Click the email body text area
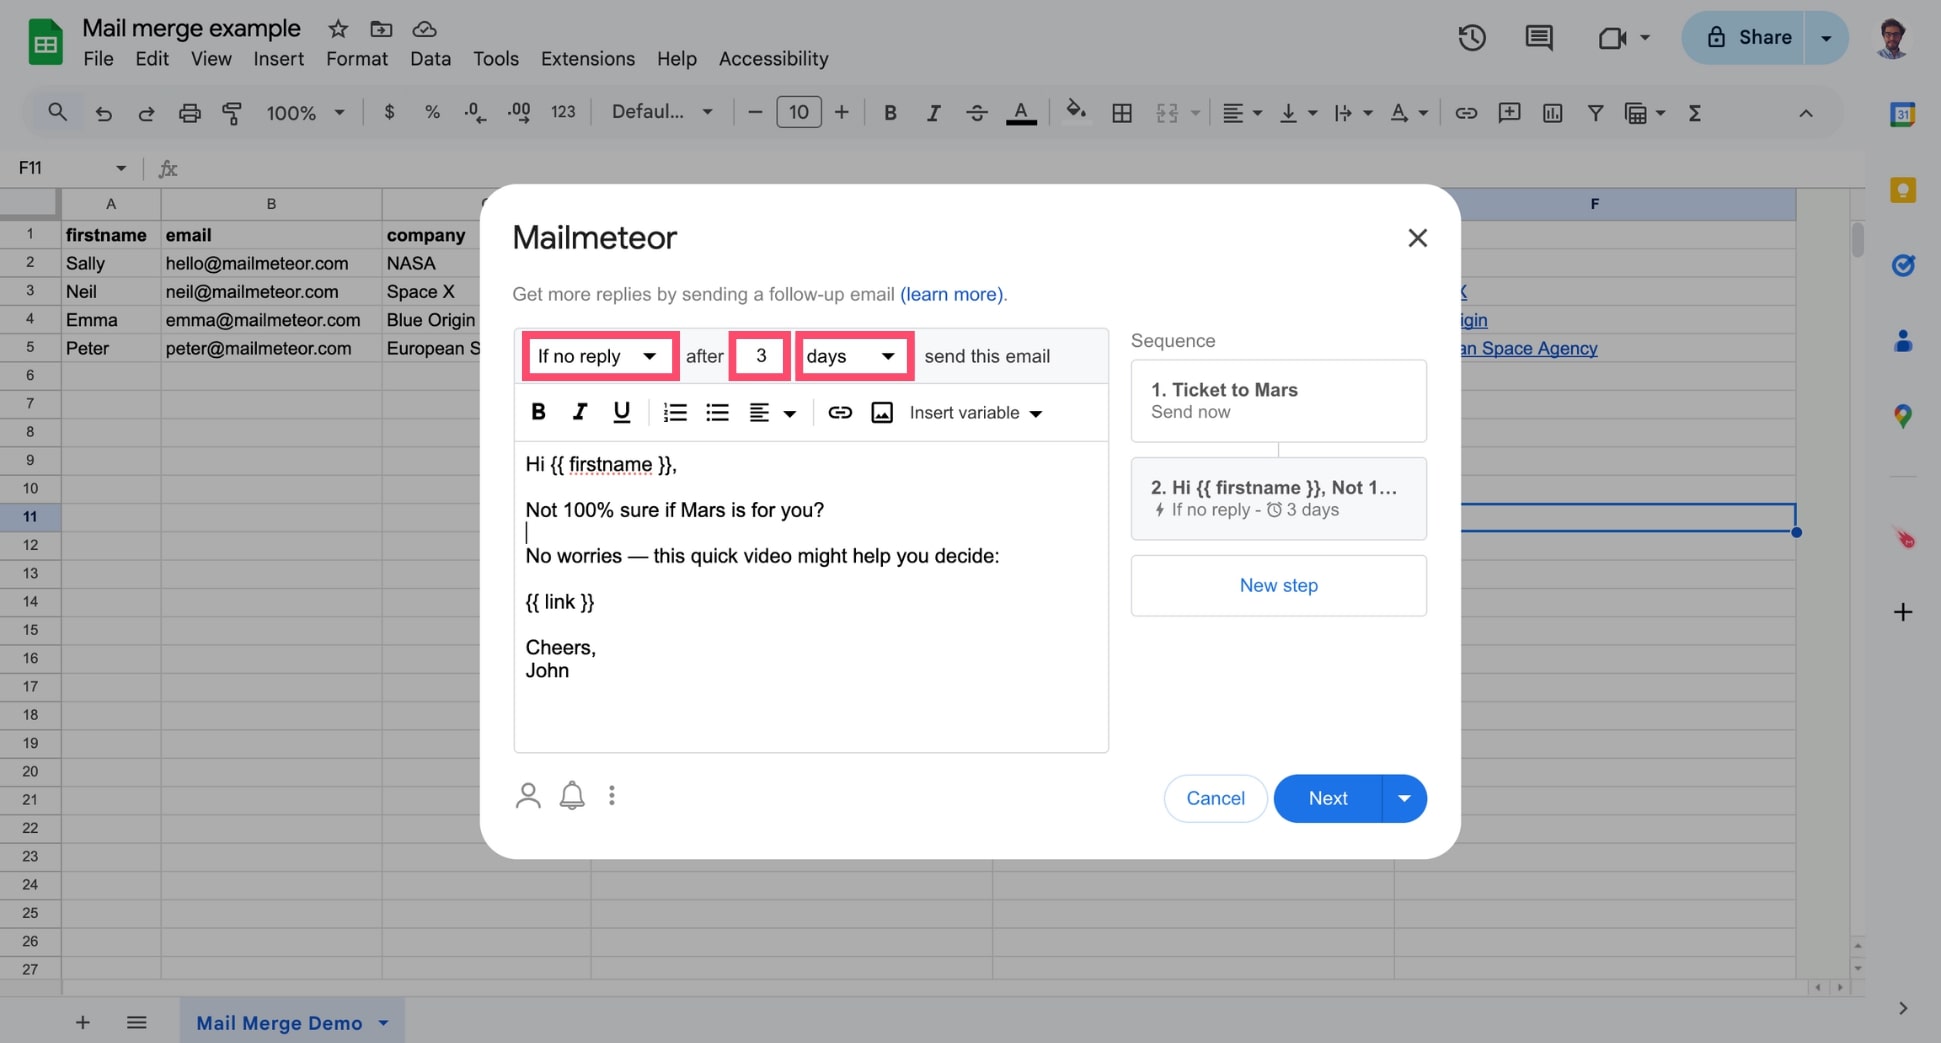The height and width of the screenshot is (1043, 1941). (811, 597)
